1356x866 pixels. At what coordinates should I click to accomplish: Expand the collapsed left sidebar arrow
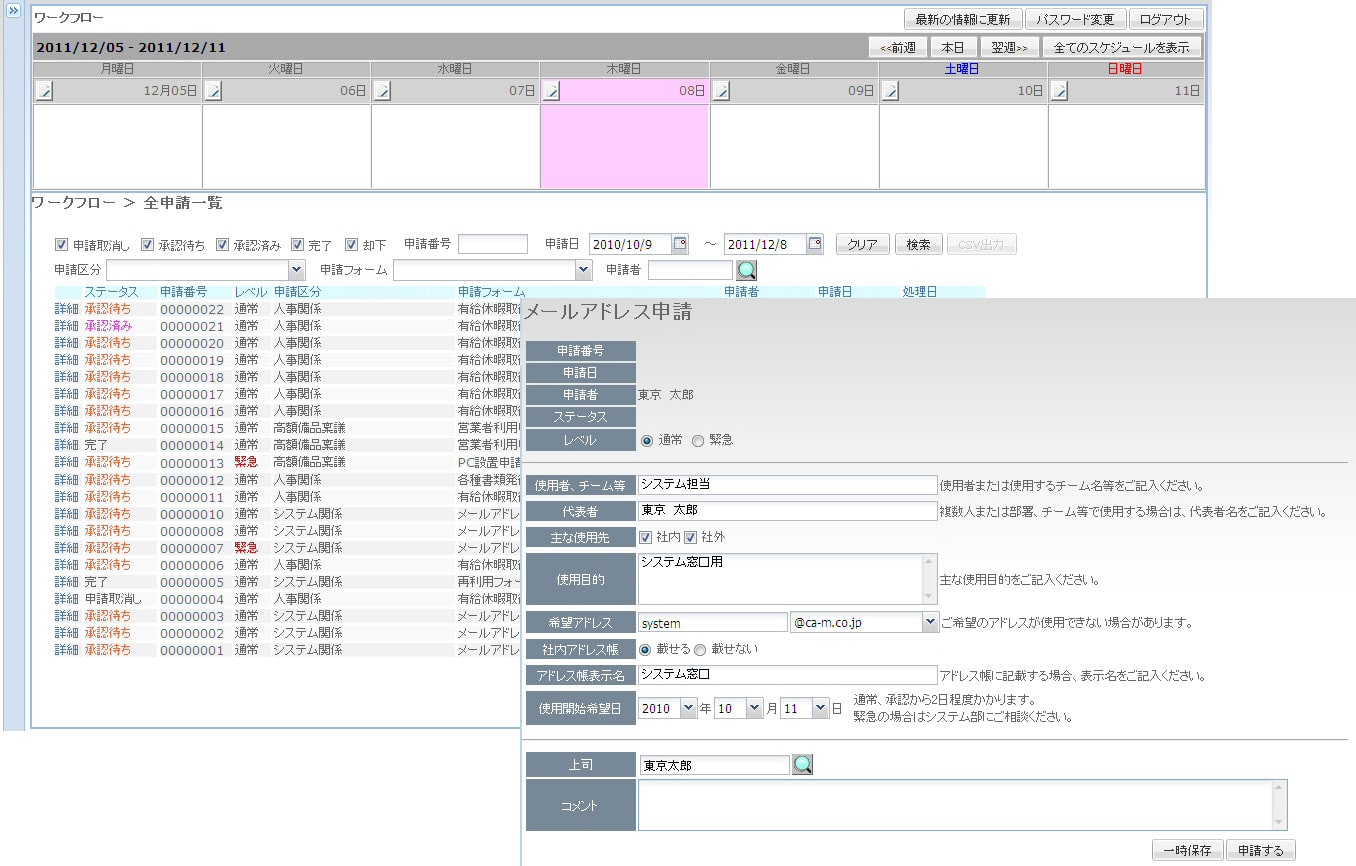(14, 11)
